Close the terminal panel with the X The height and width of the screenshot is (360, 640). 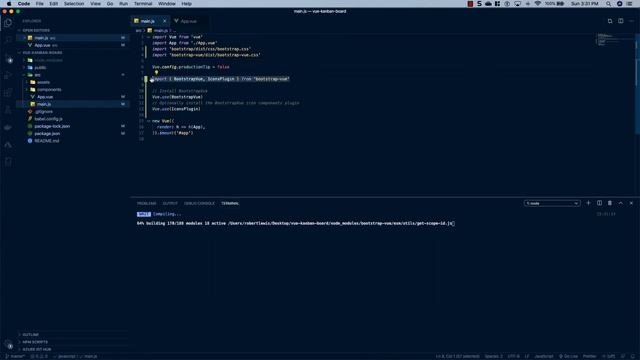coord(631,203)
